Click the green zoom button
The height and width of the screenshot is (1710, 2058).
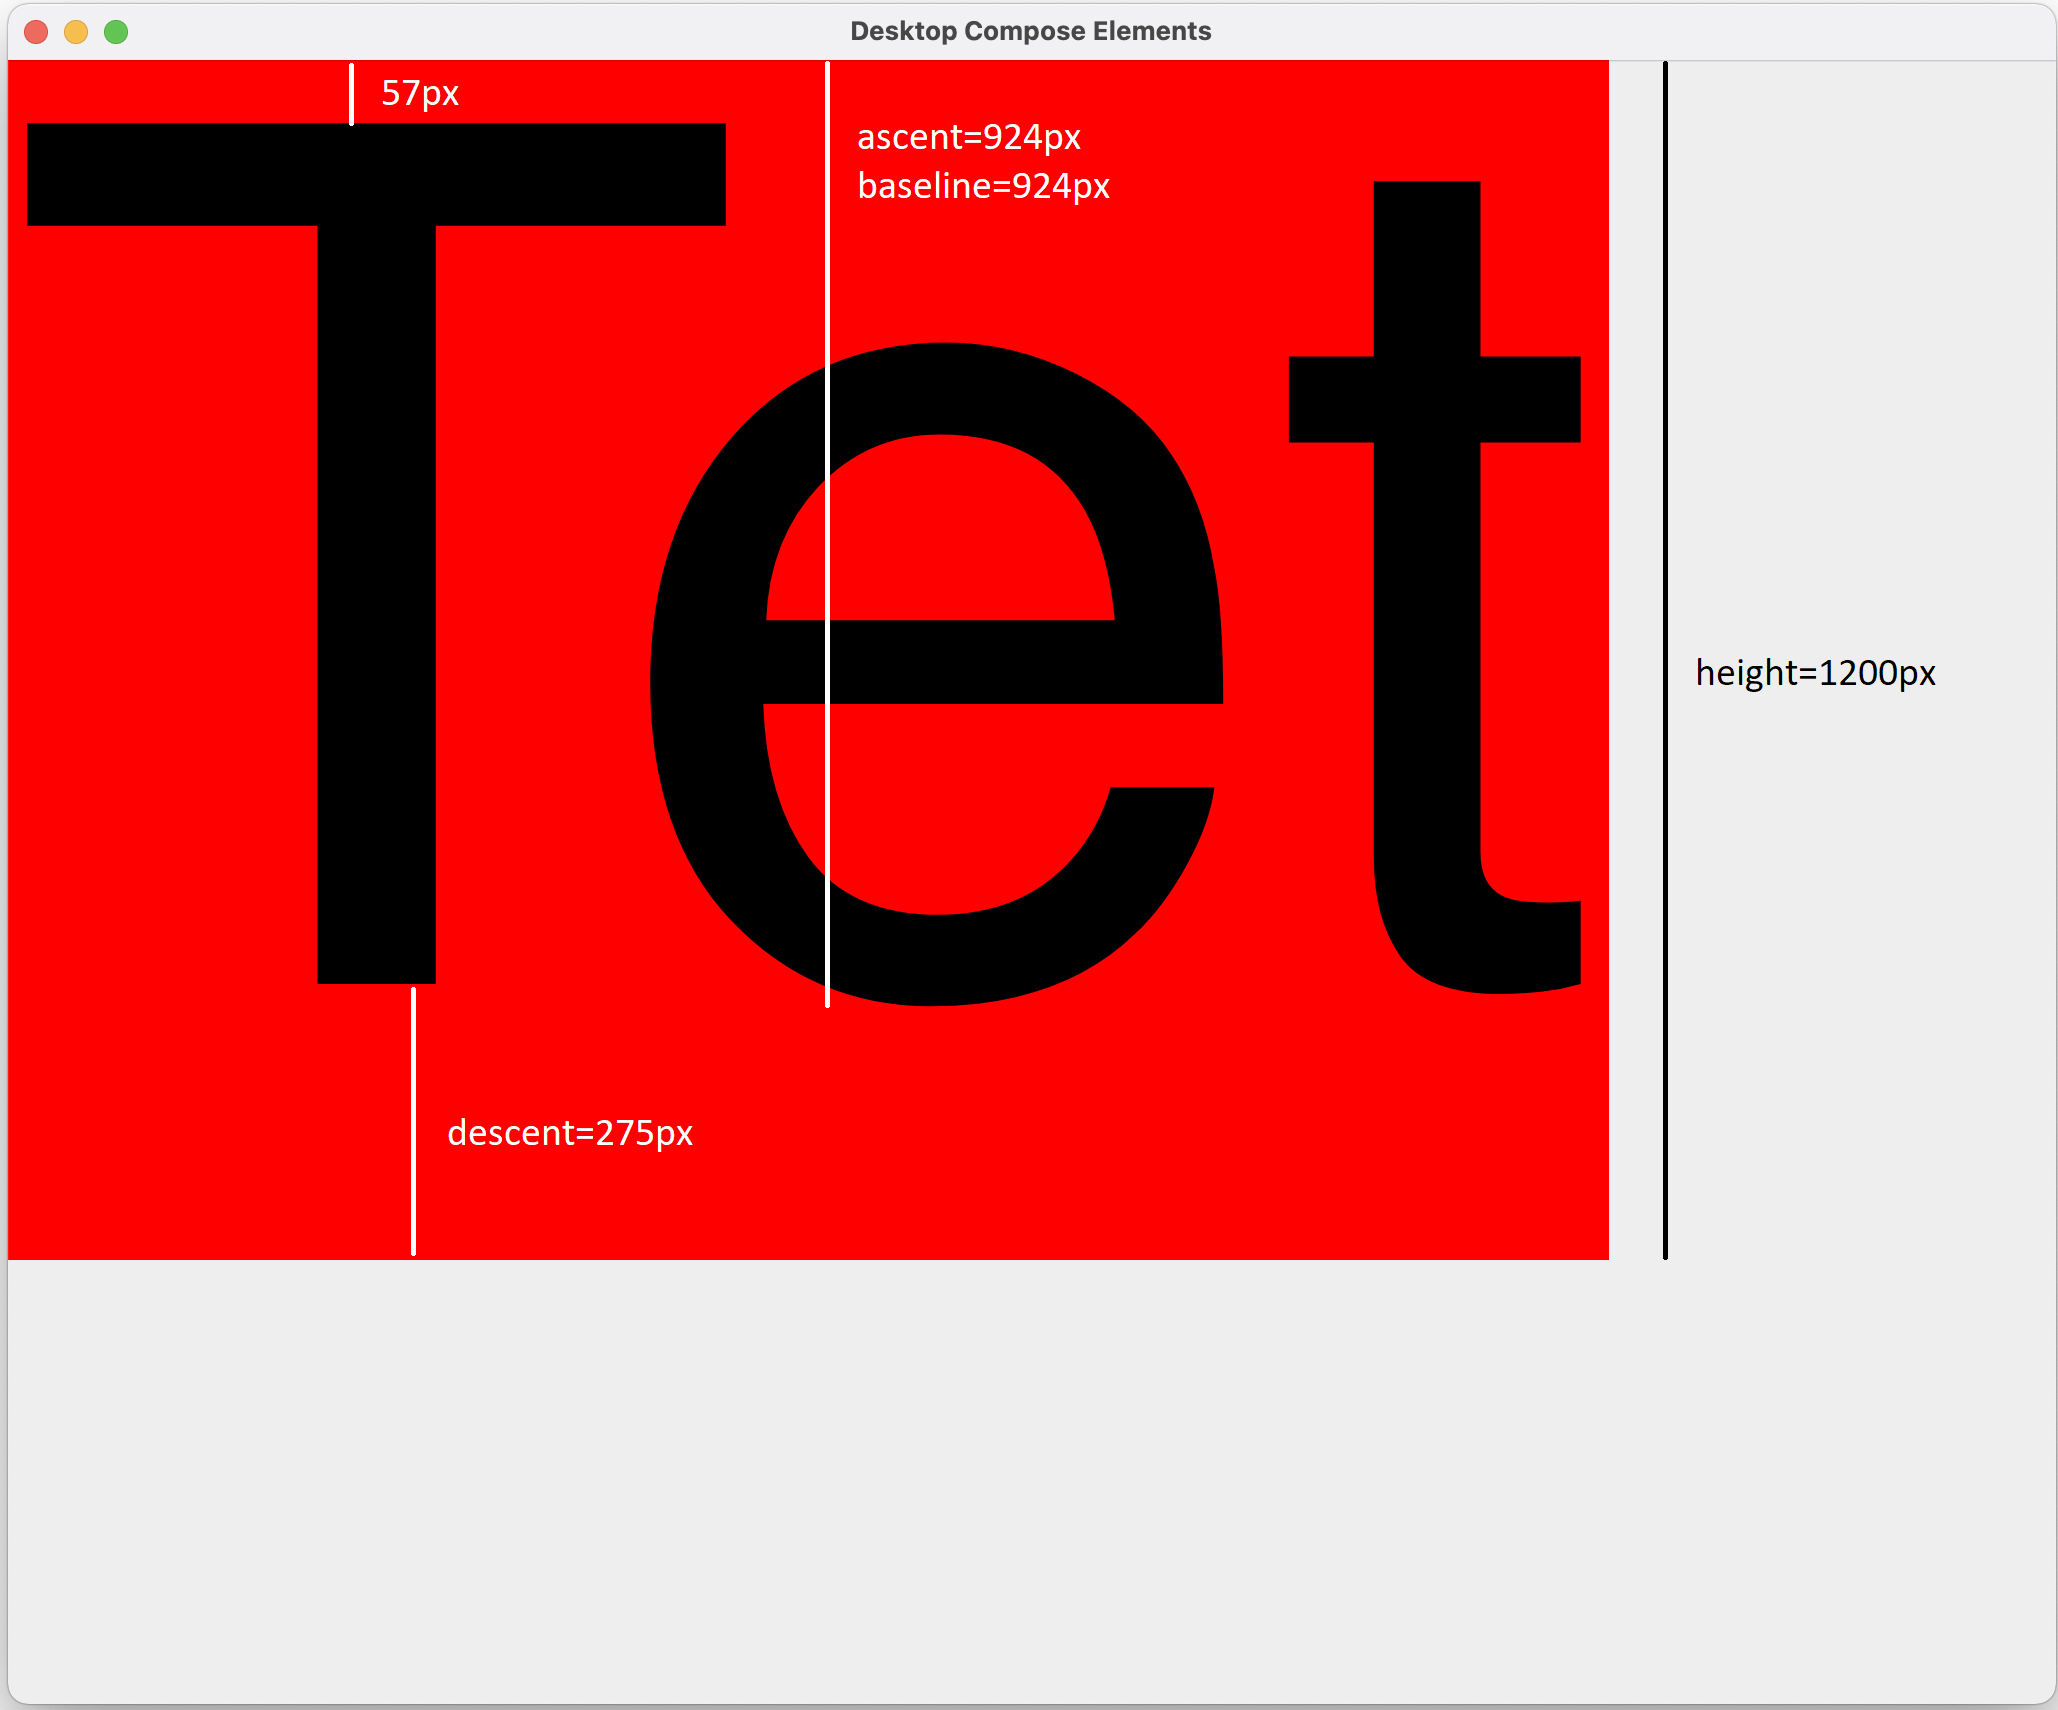116,31
